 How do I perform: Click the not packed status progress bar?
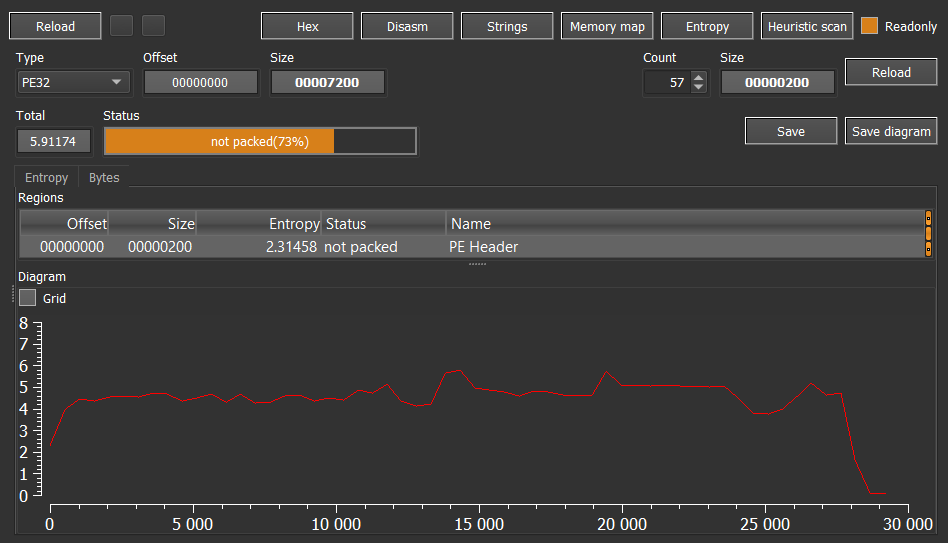point(260,142)
